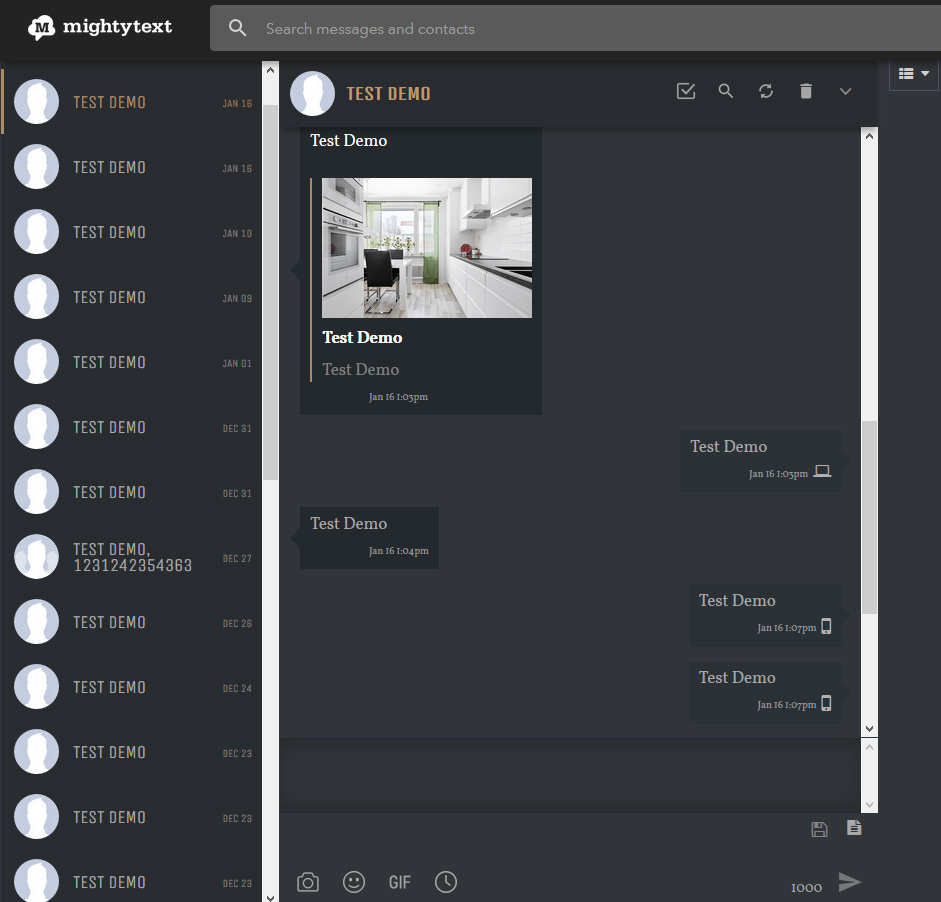This screenshot has width=941, height=902.
Task: Open the emoji picker smiley icon
Action: 353,882
